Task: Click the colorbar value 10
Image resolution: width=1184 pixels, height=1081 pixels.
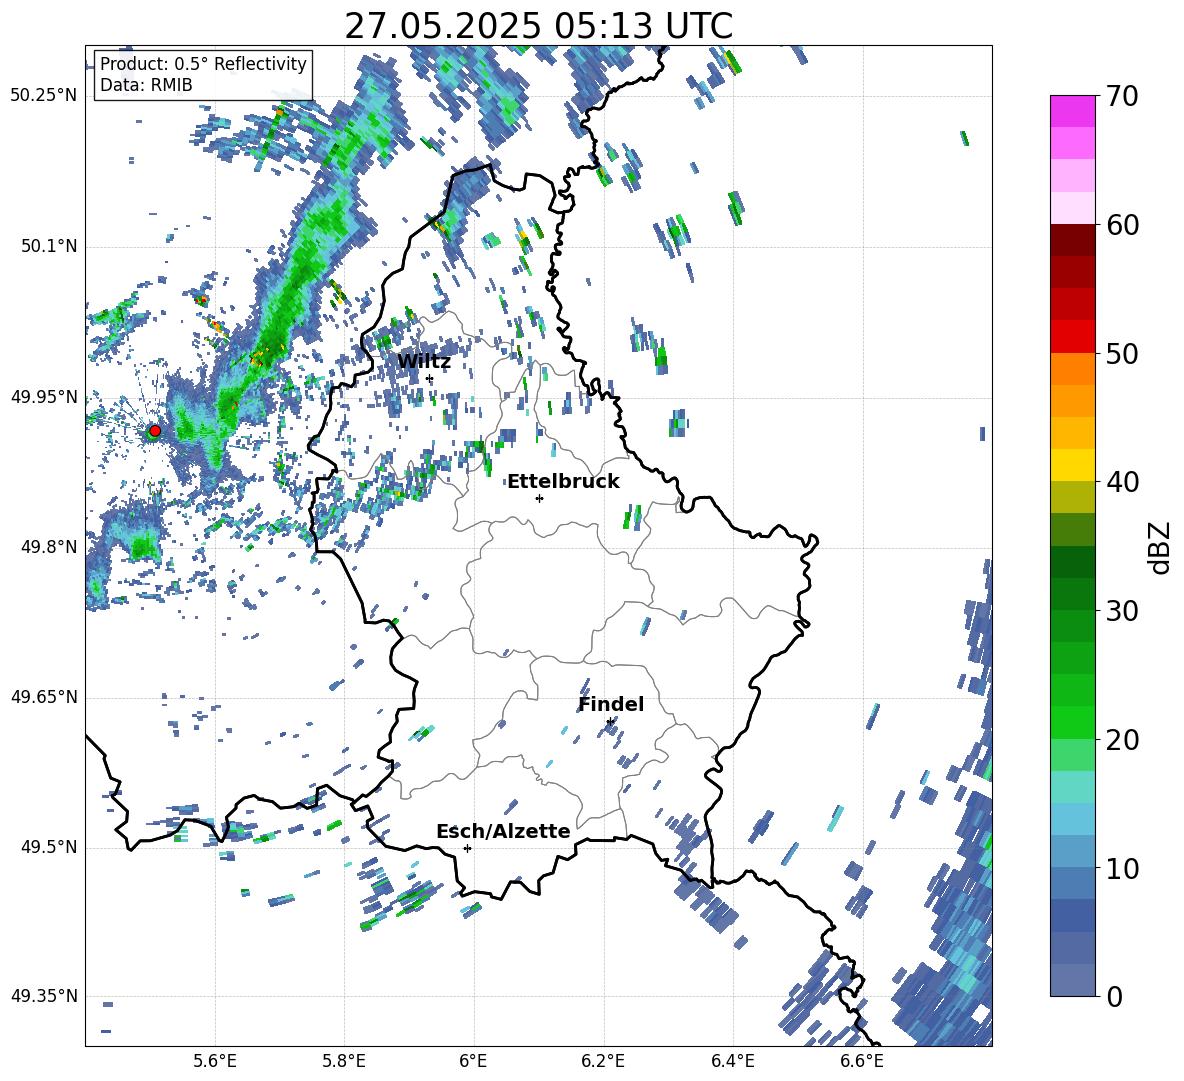Action: (1122, 868)
